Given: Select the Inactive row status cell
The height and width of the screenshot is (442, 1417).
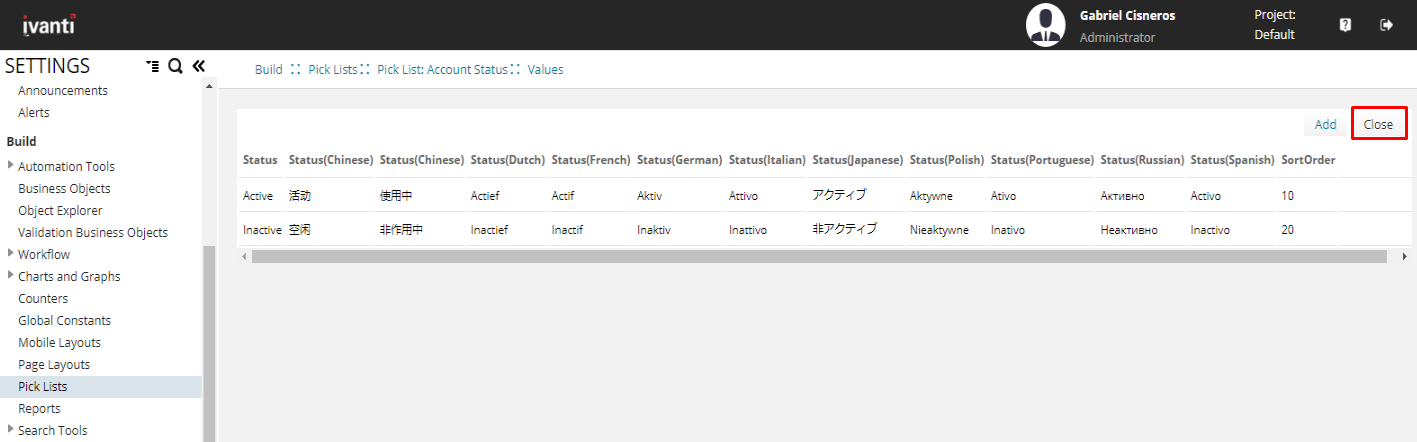Looking at the screenshot, I should coord(262,230).
